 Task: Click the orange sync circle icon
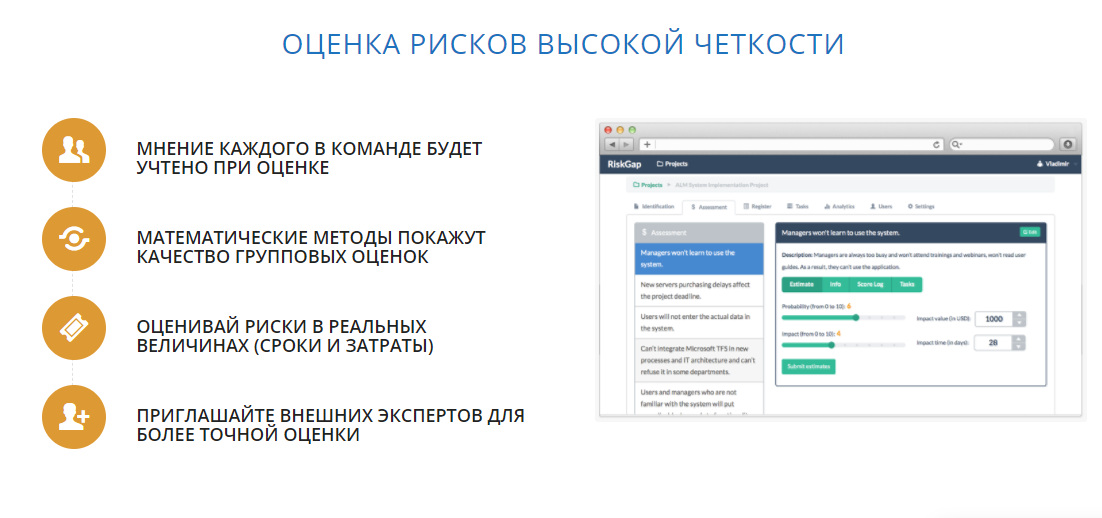pyautogui.click(x=74, y=239)
